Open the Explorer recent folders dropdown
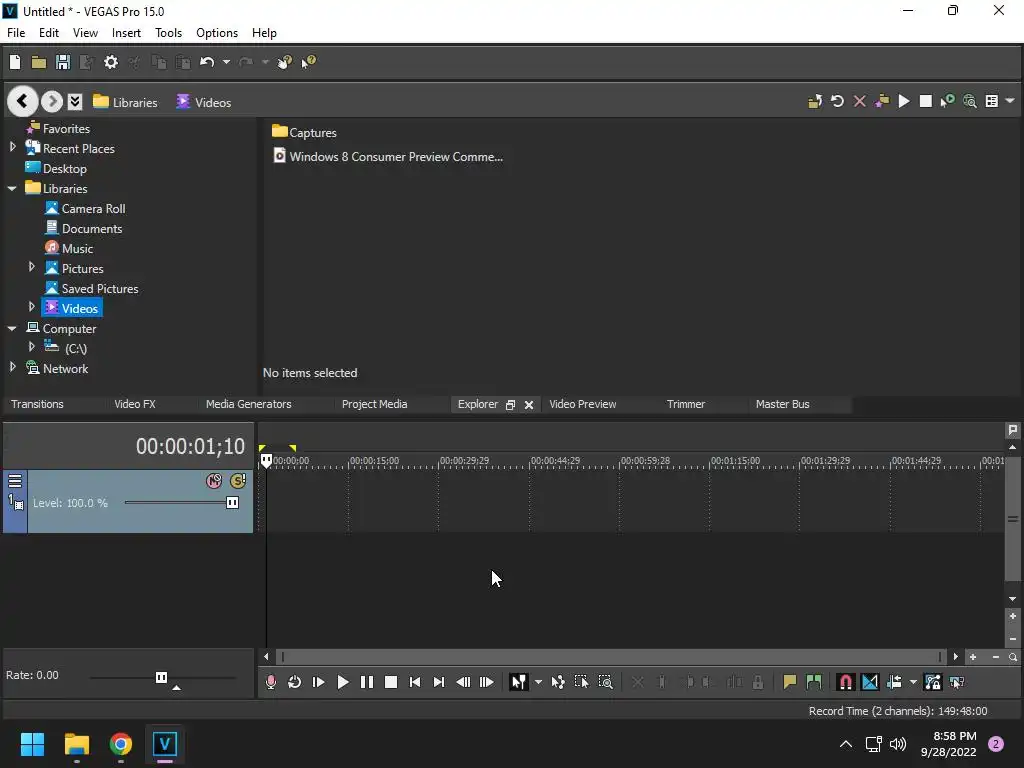The width and height of the screenshot is (1024, 768). point(75,101)
